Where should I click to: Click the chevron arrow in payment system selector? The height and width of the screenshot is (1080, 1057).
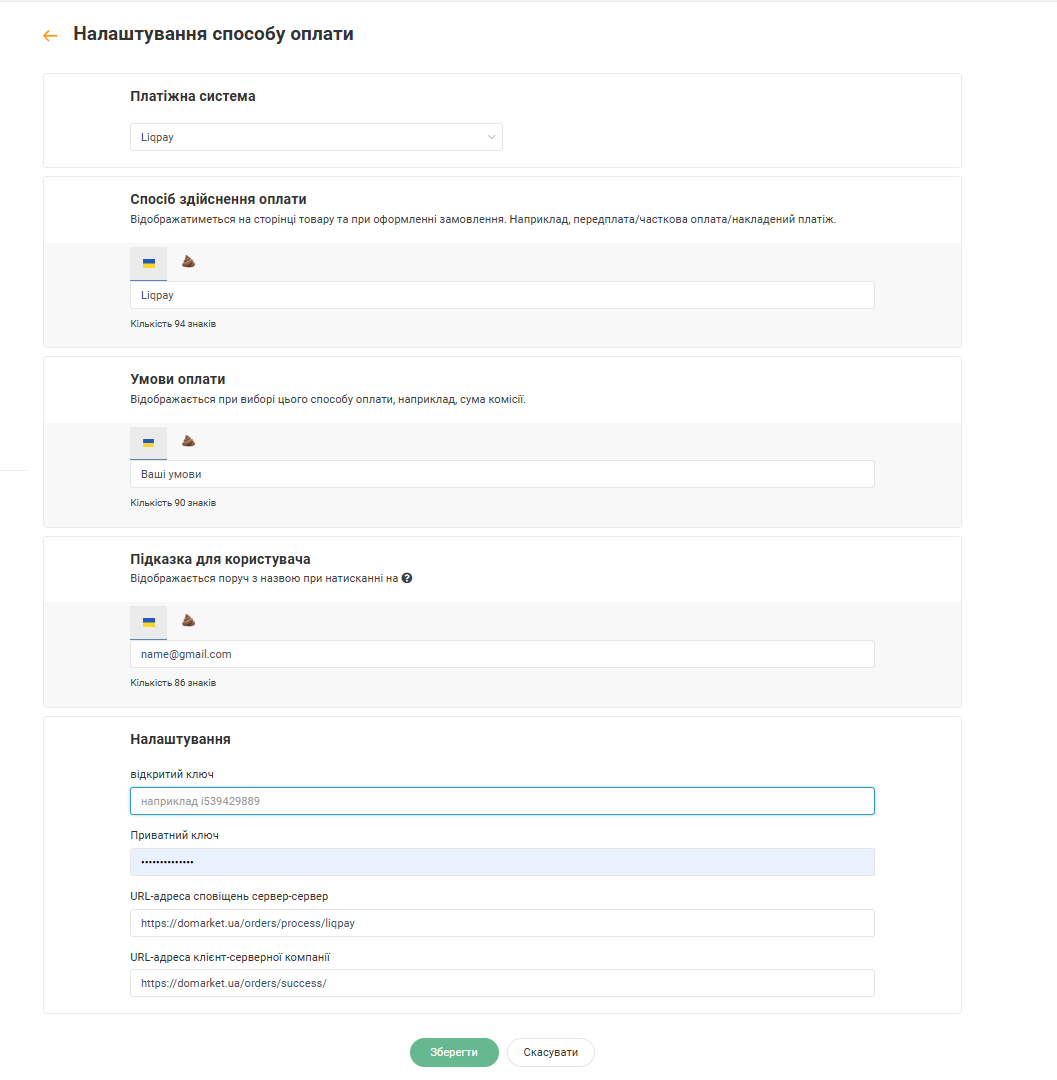491,137
